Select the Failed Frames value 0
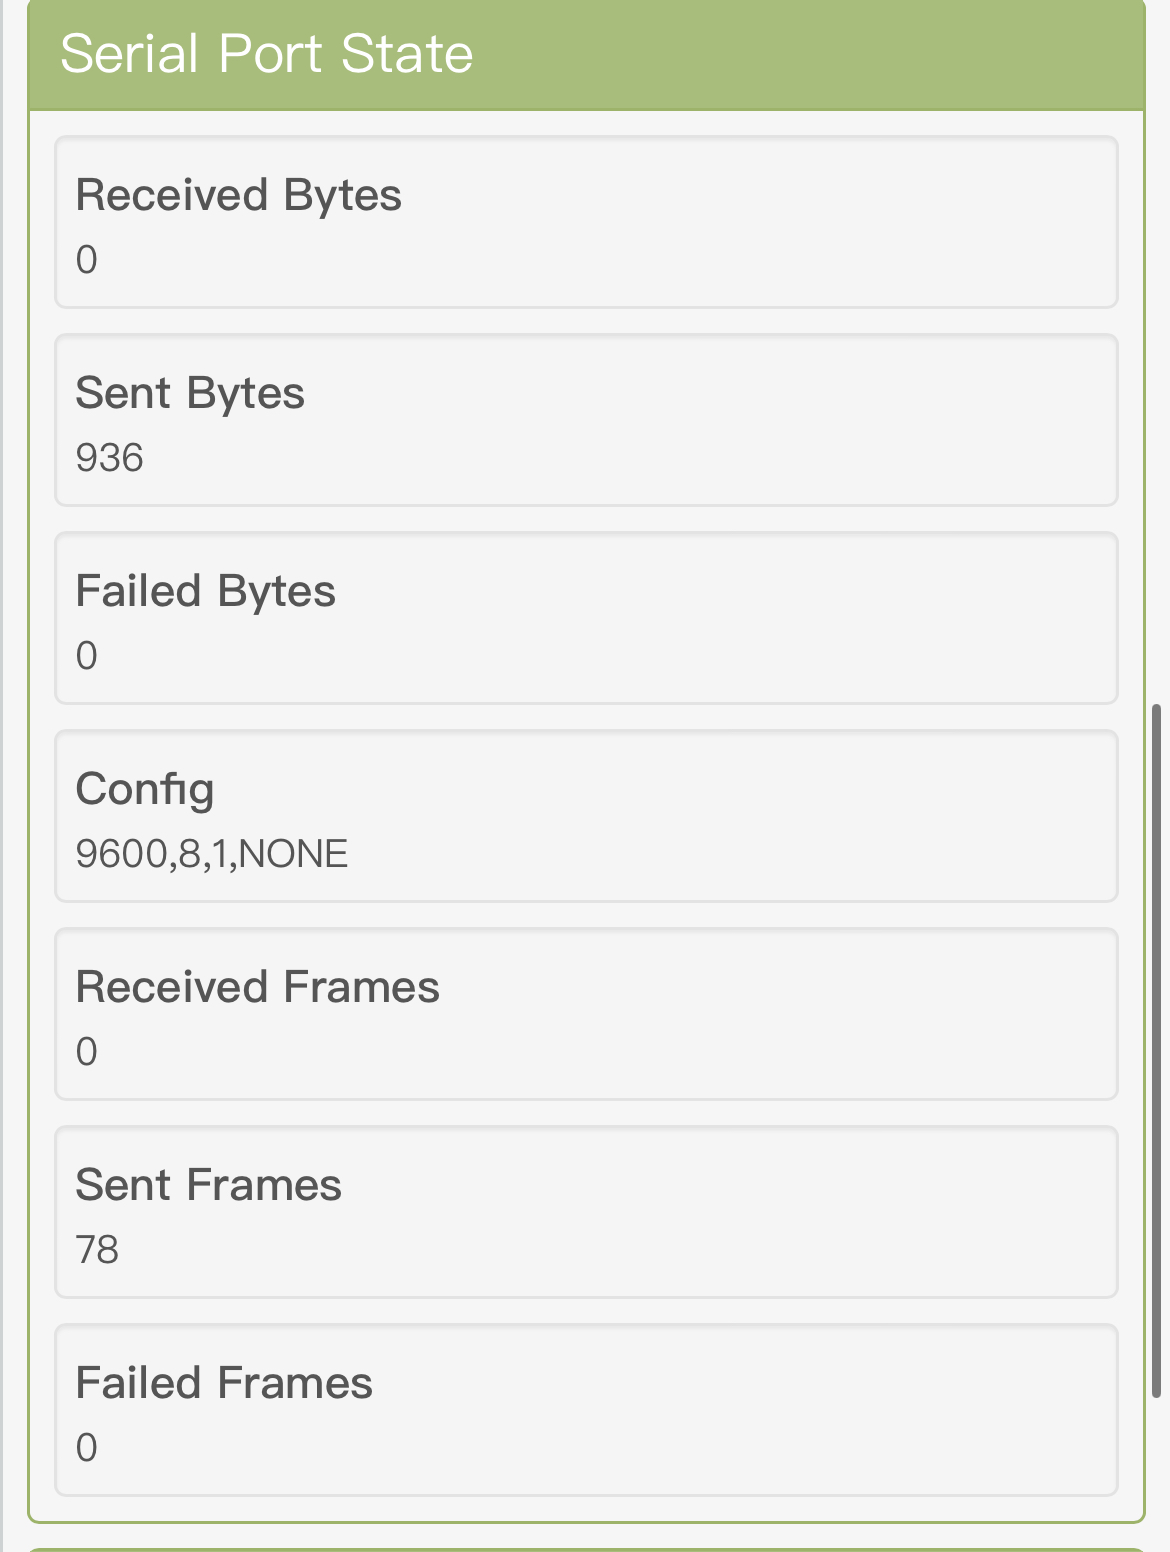This screenshot has width=1170, height=1552. [87, 1448]
